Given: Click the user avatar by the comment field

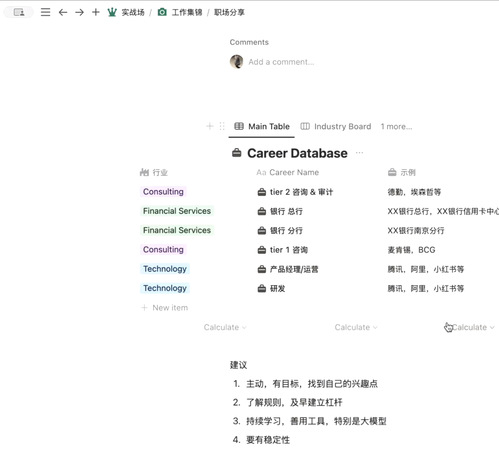Looking at the screenshot, I should click(236, 62).
